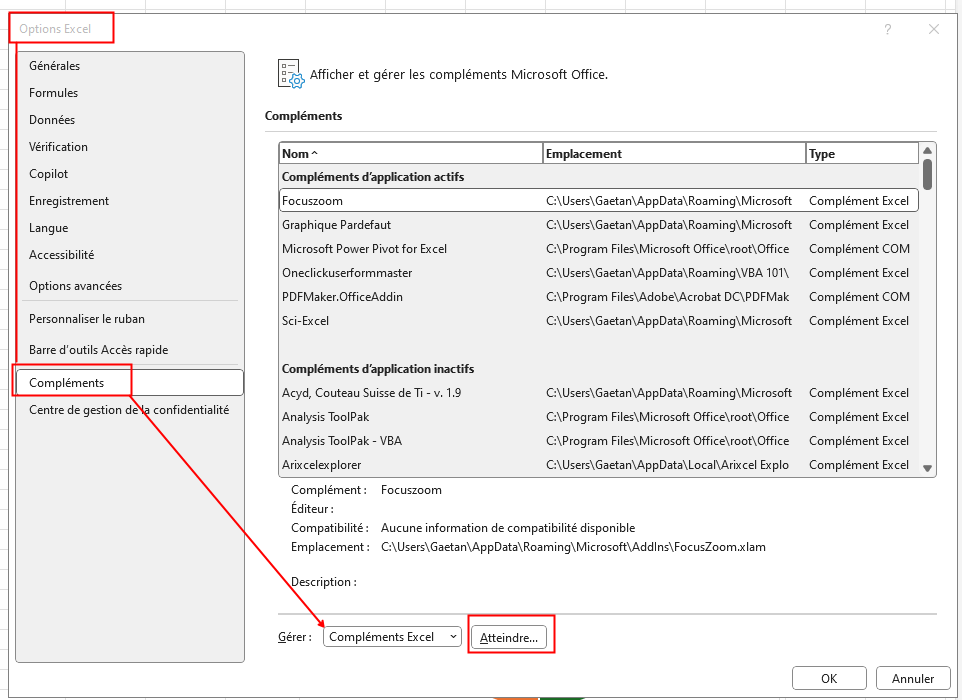Open Centre de gestion de la confidentialité
This screenshot has height=700, width=962.
[129, 410]
